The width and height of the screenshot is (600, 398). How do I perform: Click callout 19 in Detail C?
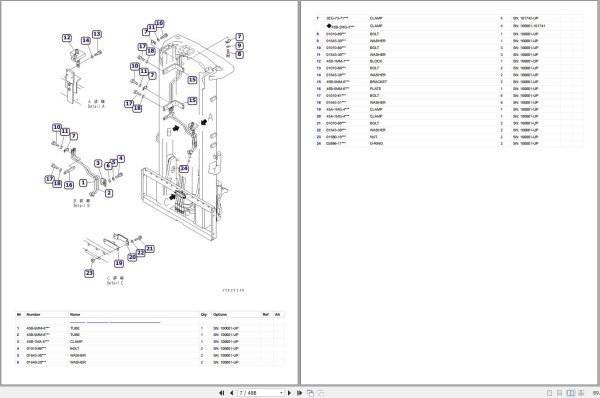pos(119,263)
